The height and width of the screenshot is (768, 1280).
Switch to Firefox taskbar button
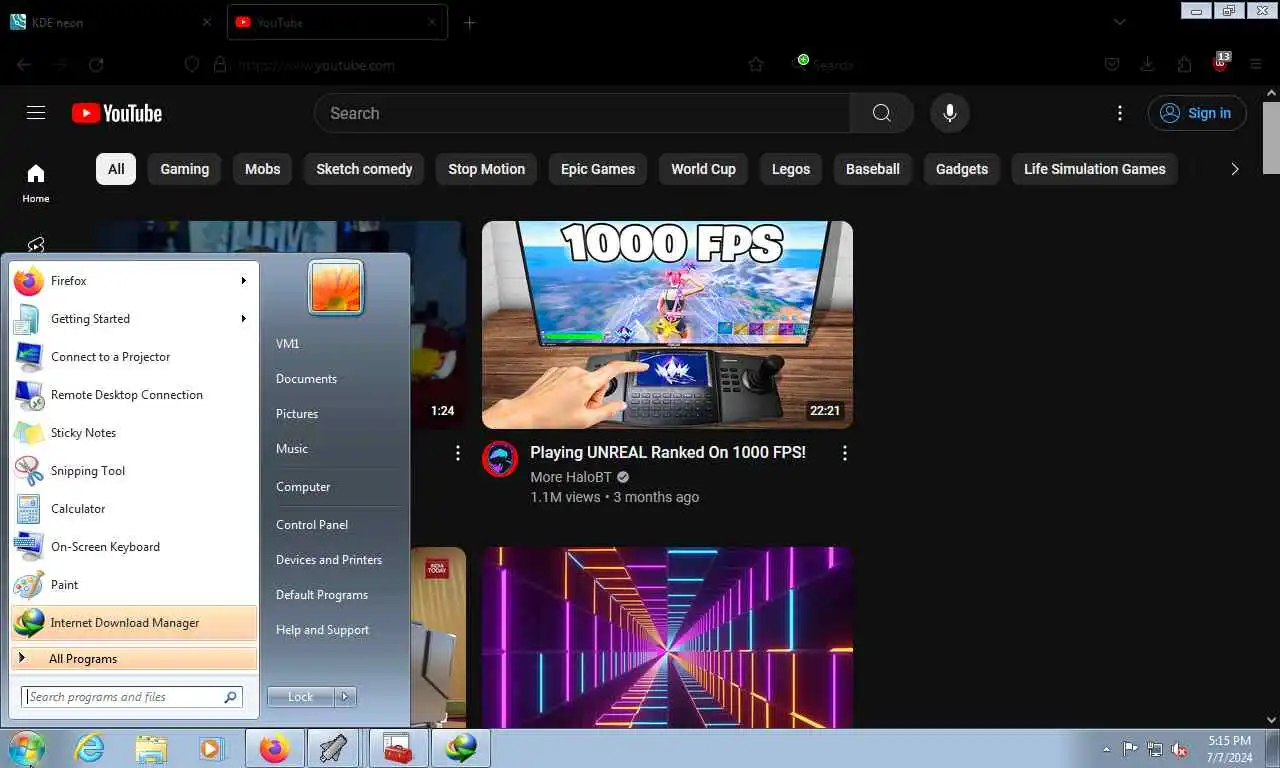click(x=275, y=748)
